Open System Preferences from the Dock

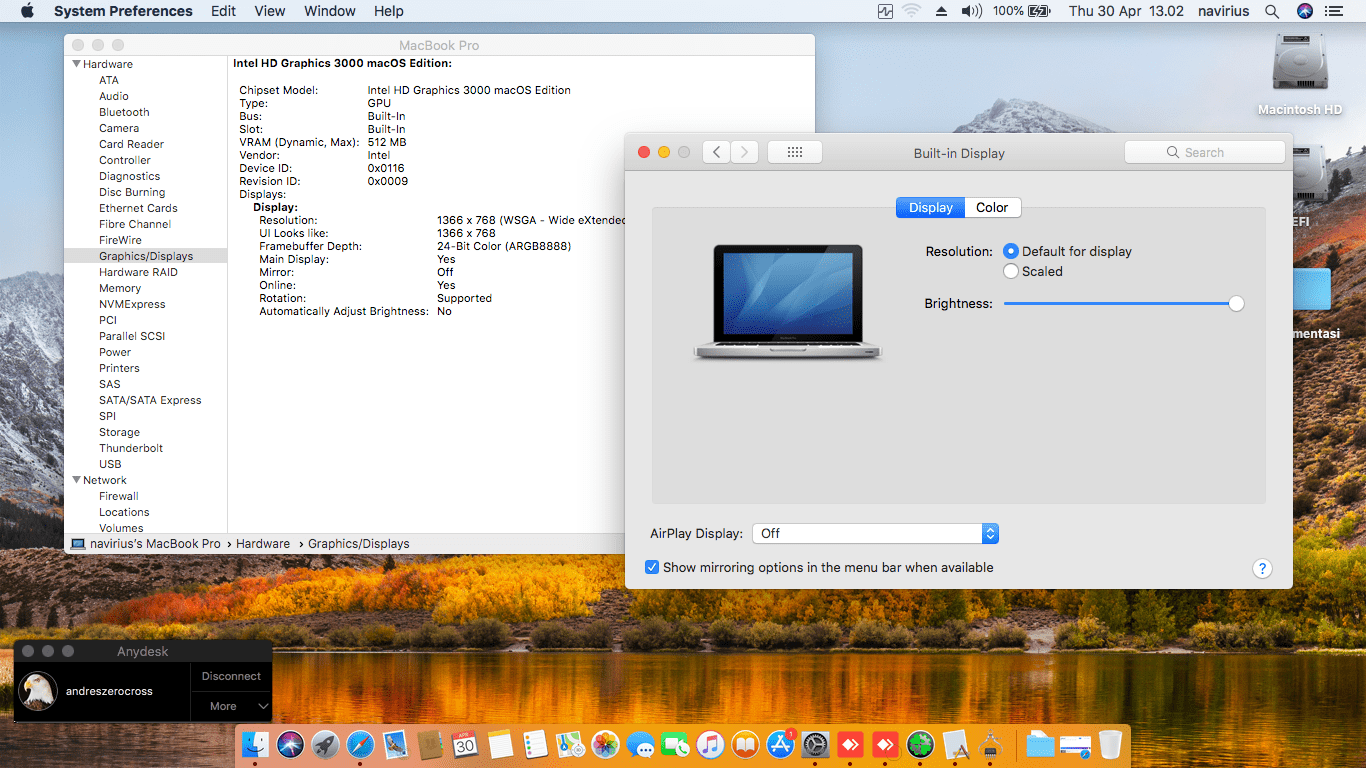tap(815, 744)
